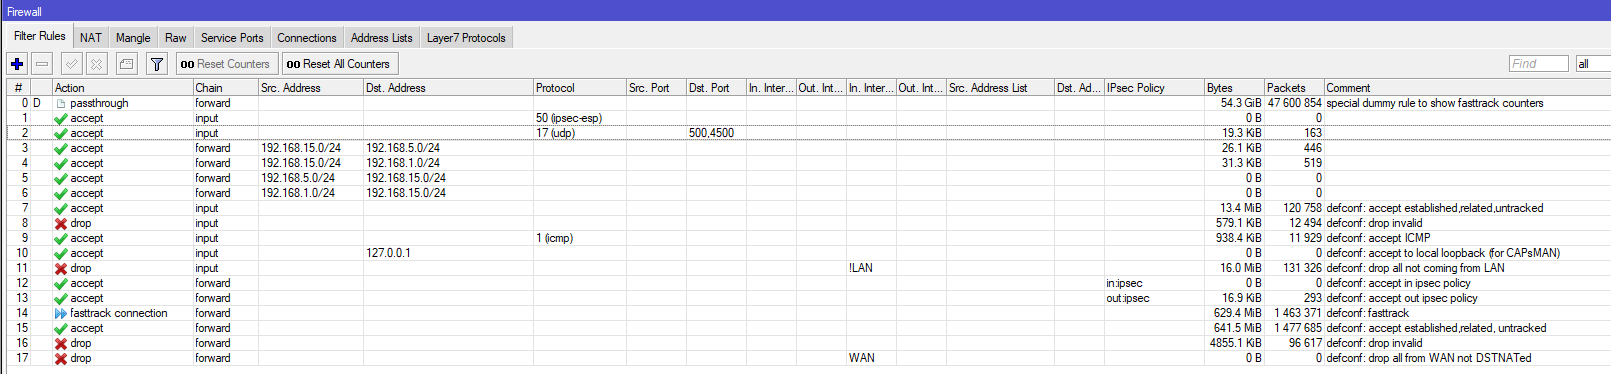Select the passthrough dummy rule row
Screen dimensions: 1611x374
[805, 103]
